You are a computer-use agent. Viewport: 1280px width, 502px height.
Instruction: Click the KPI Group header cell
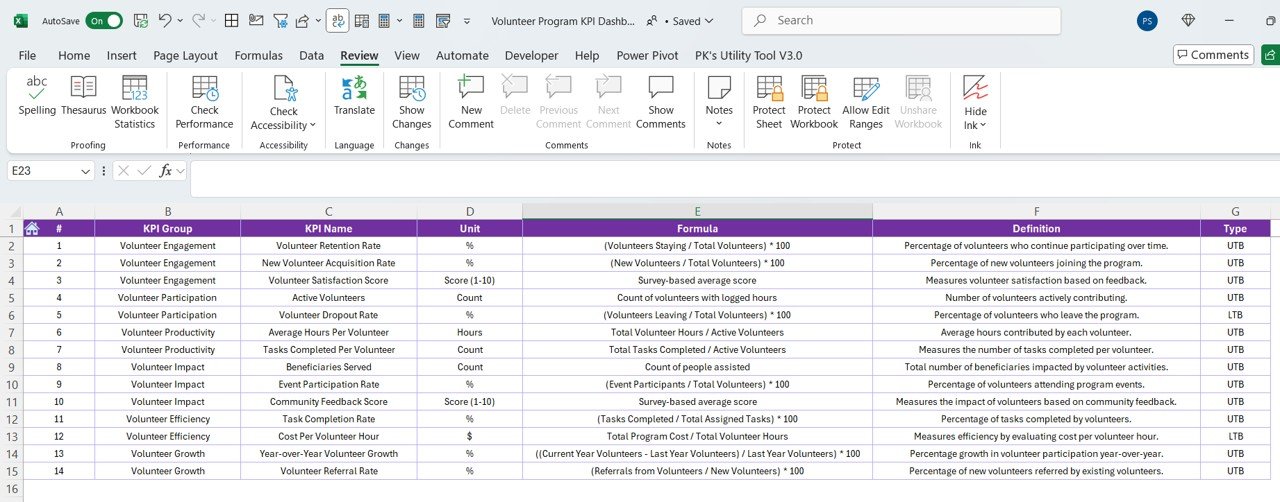pos(167,229)
